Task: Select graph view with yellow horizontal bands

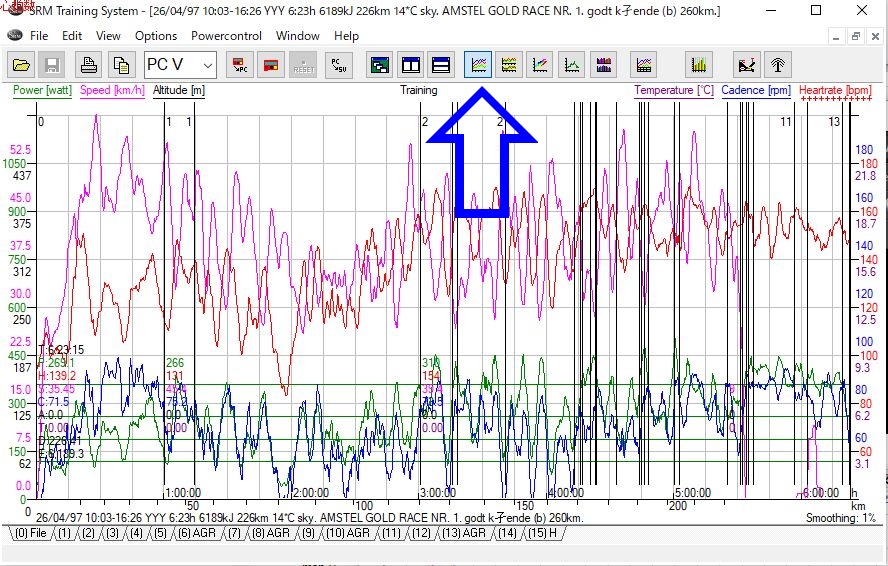Action: [509, 65]
